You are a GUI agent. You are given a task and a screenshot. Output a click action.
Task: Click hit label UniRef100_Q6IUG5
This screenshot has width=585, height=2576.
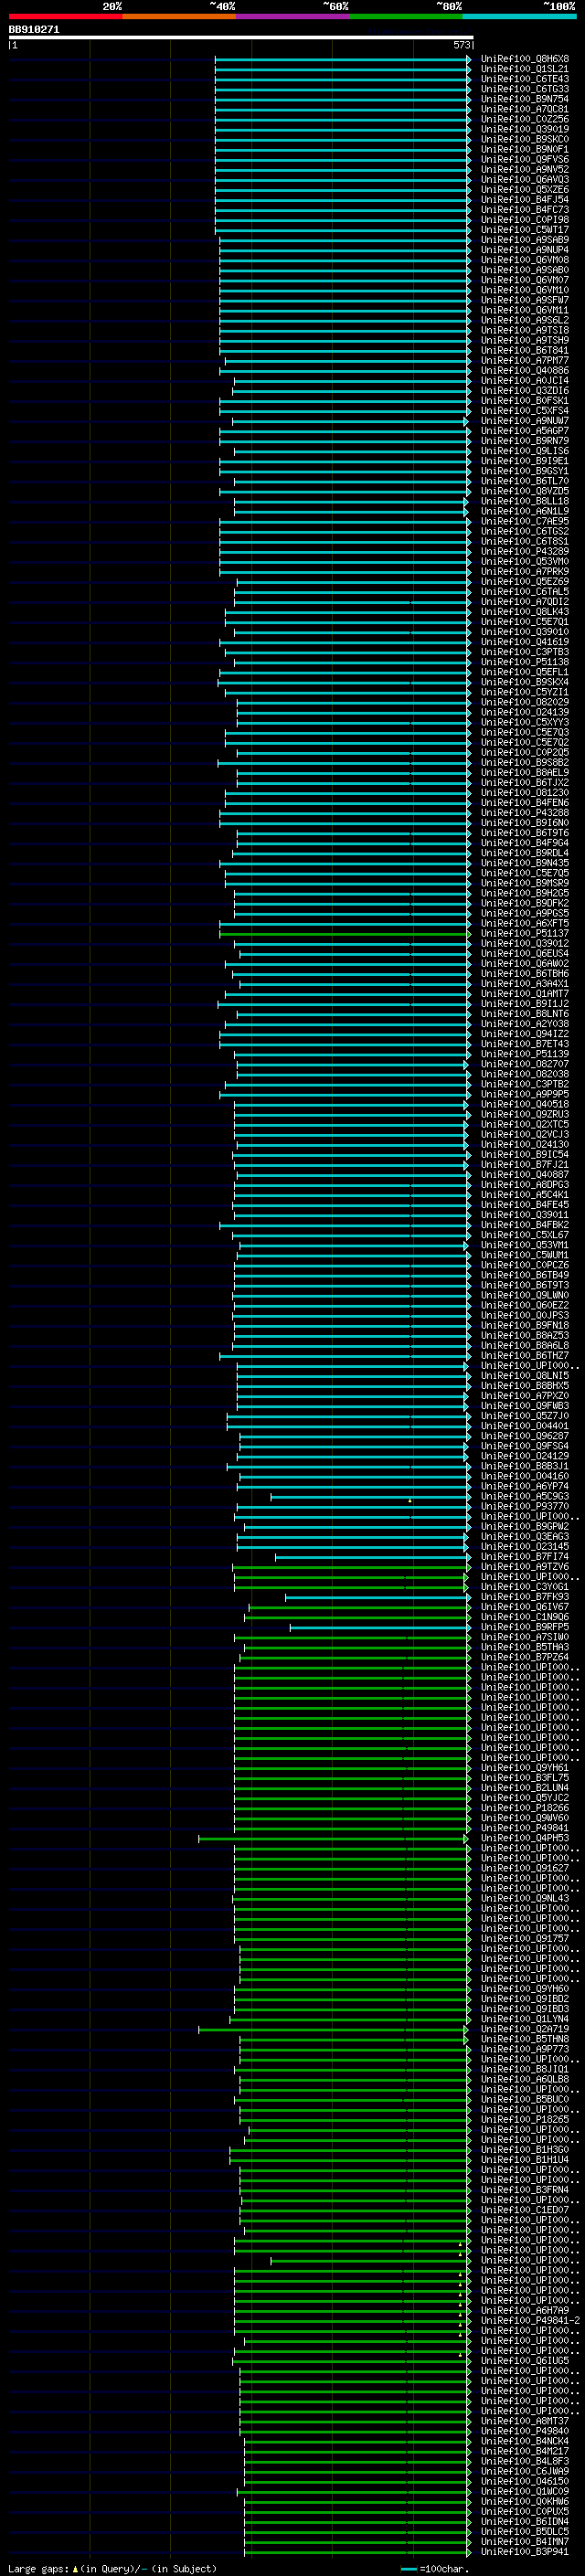[524, 2360]
